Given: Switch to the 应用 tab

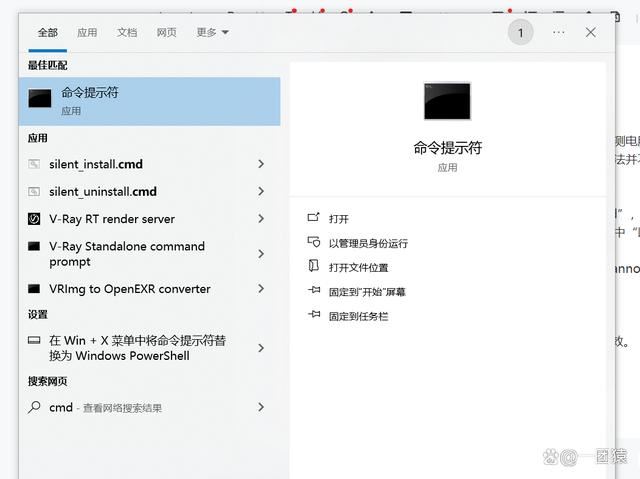Looking at the screenshot, I should tap(87, 32).
